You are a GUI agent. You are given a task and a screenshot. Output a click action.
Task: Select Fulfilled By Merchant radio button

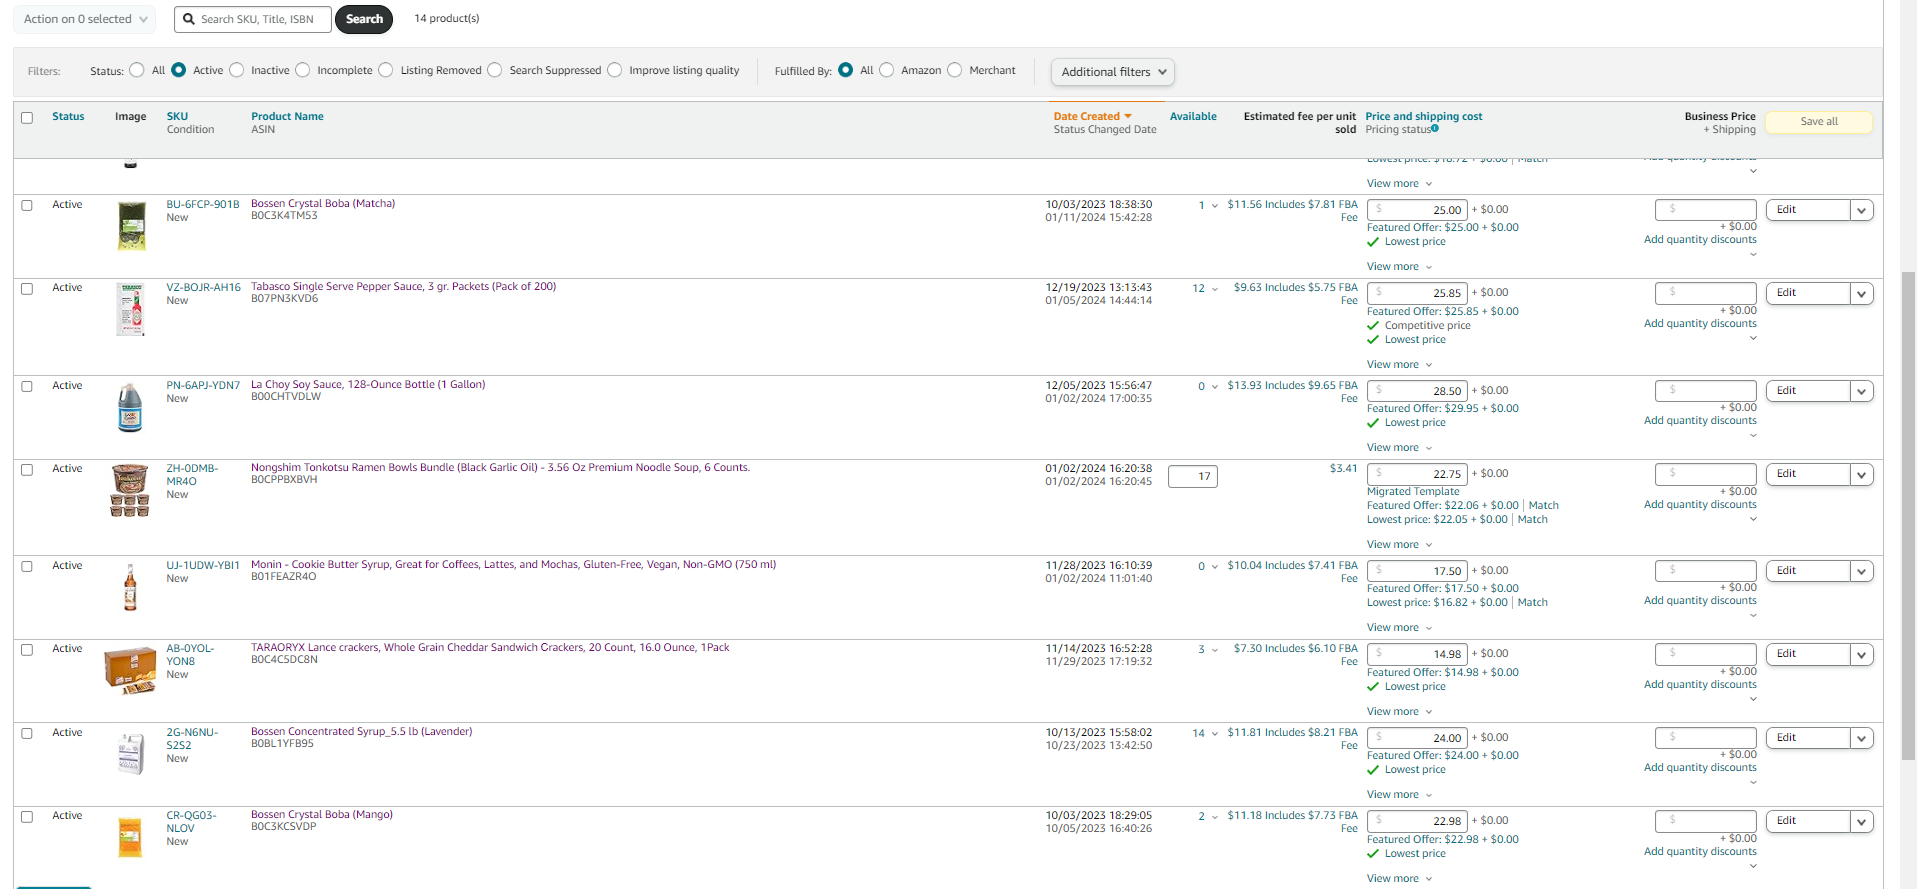pos(955,70)
